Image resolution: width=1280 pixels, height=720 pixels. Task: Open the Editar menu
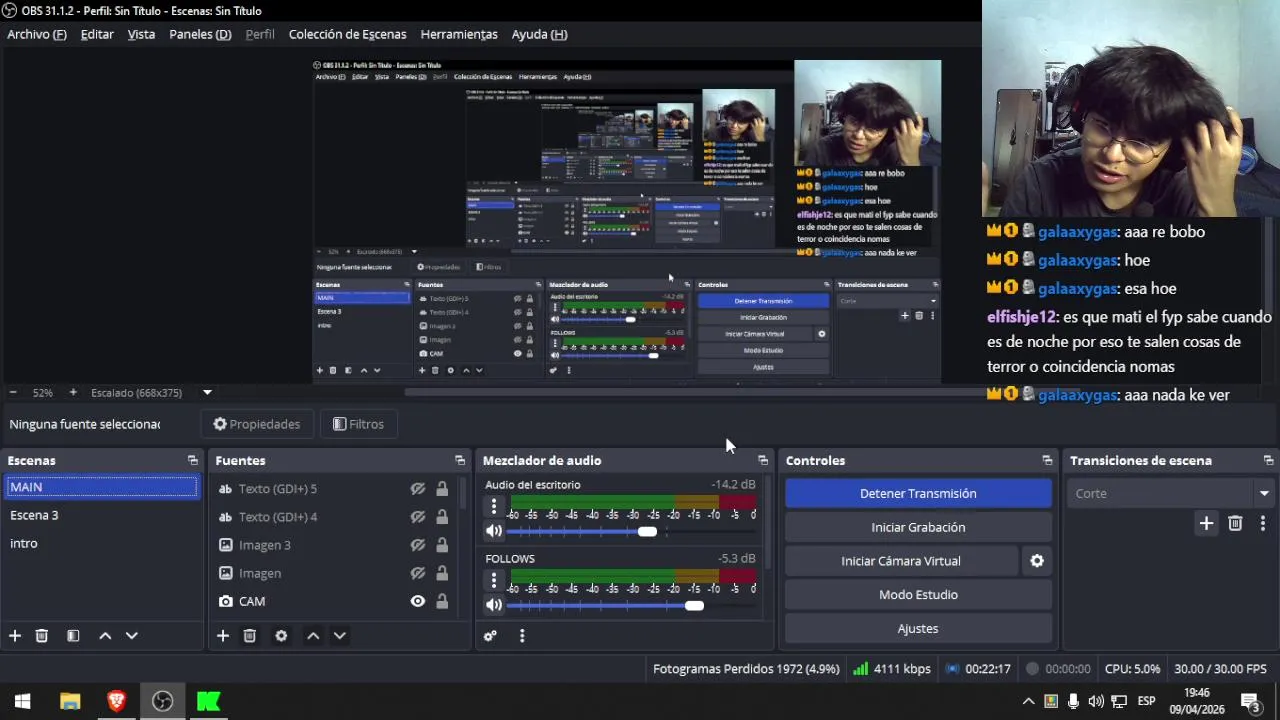pyautogui.click(x=97, y=34)
